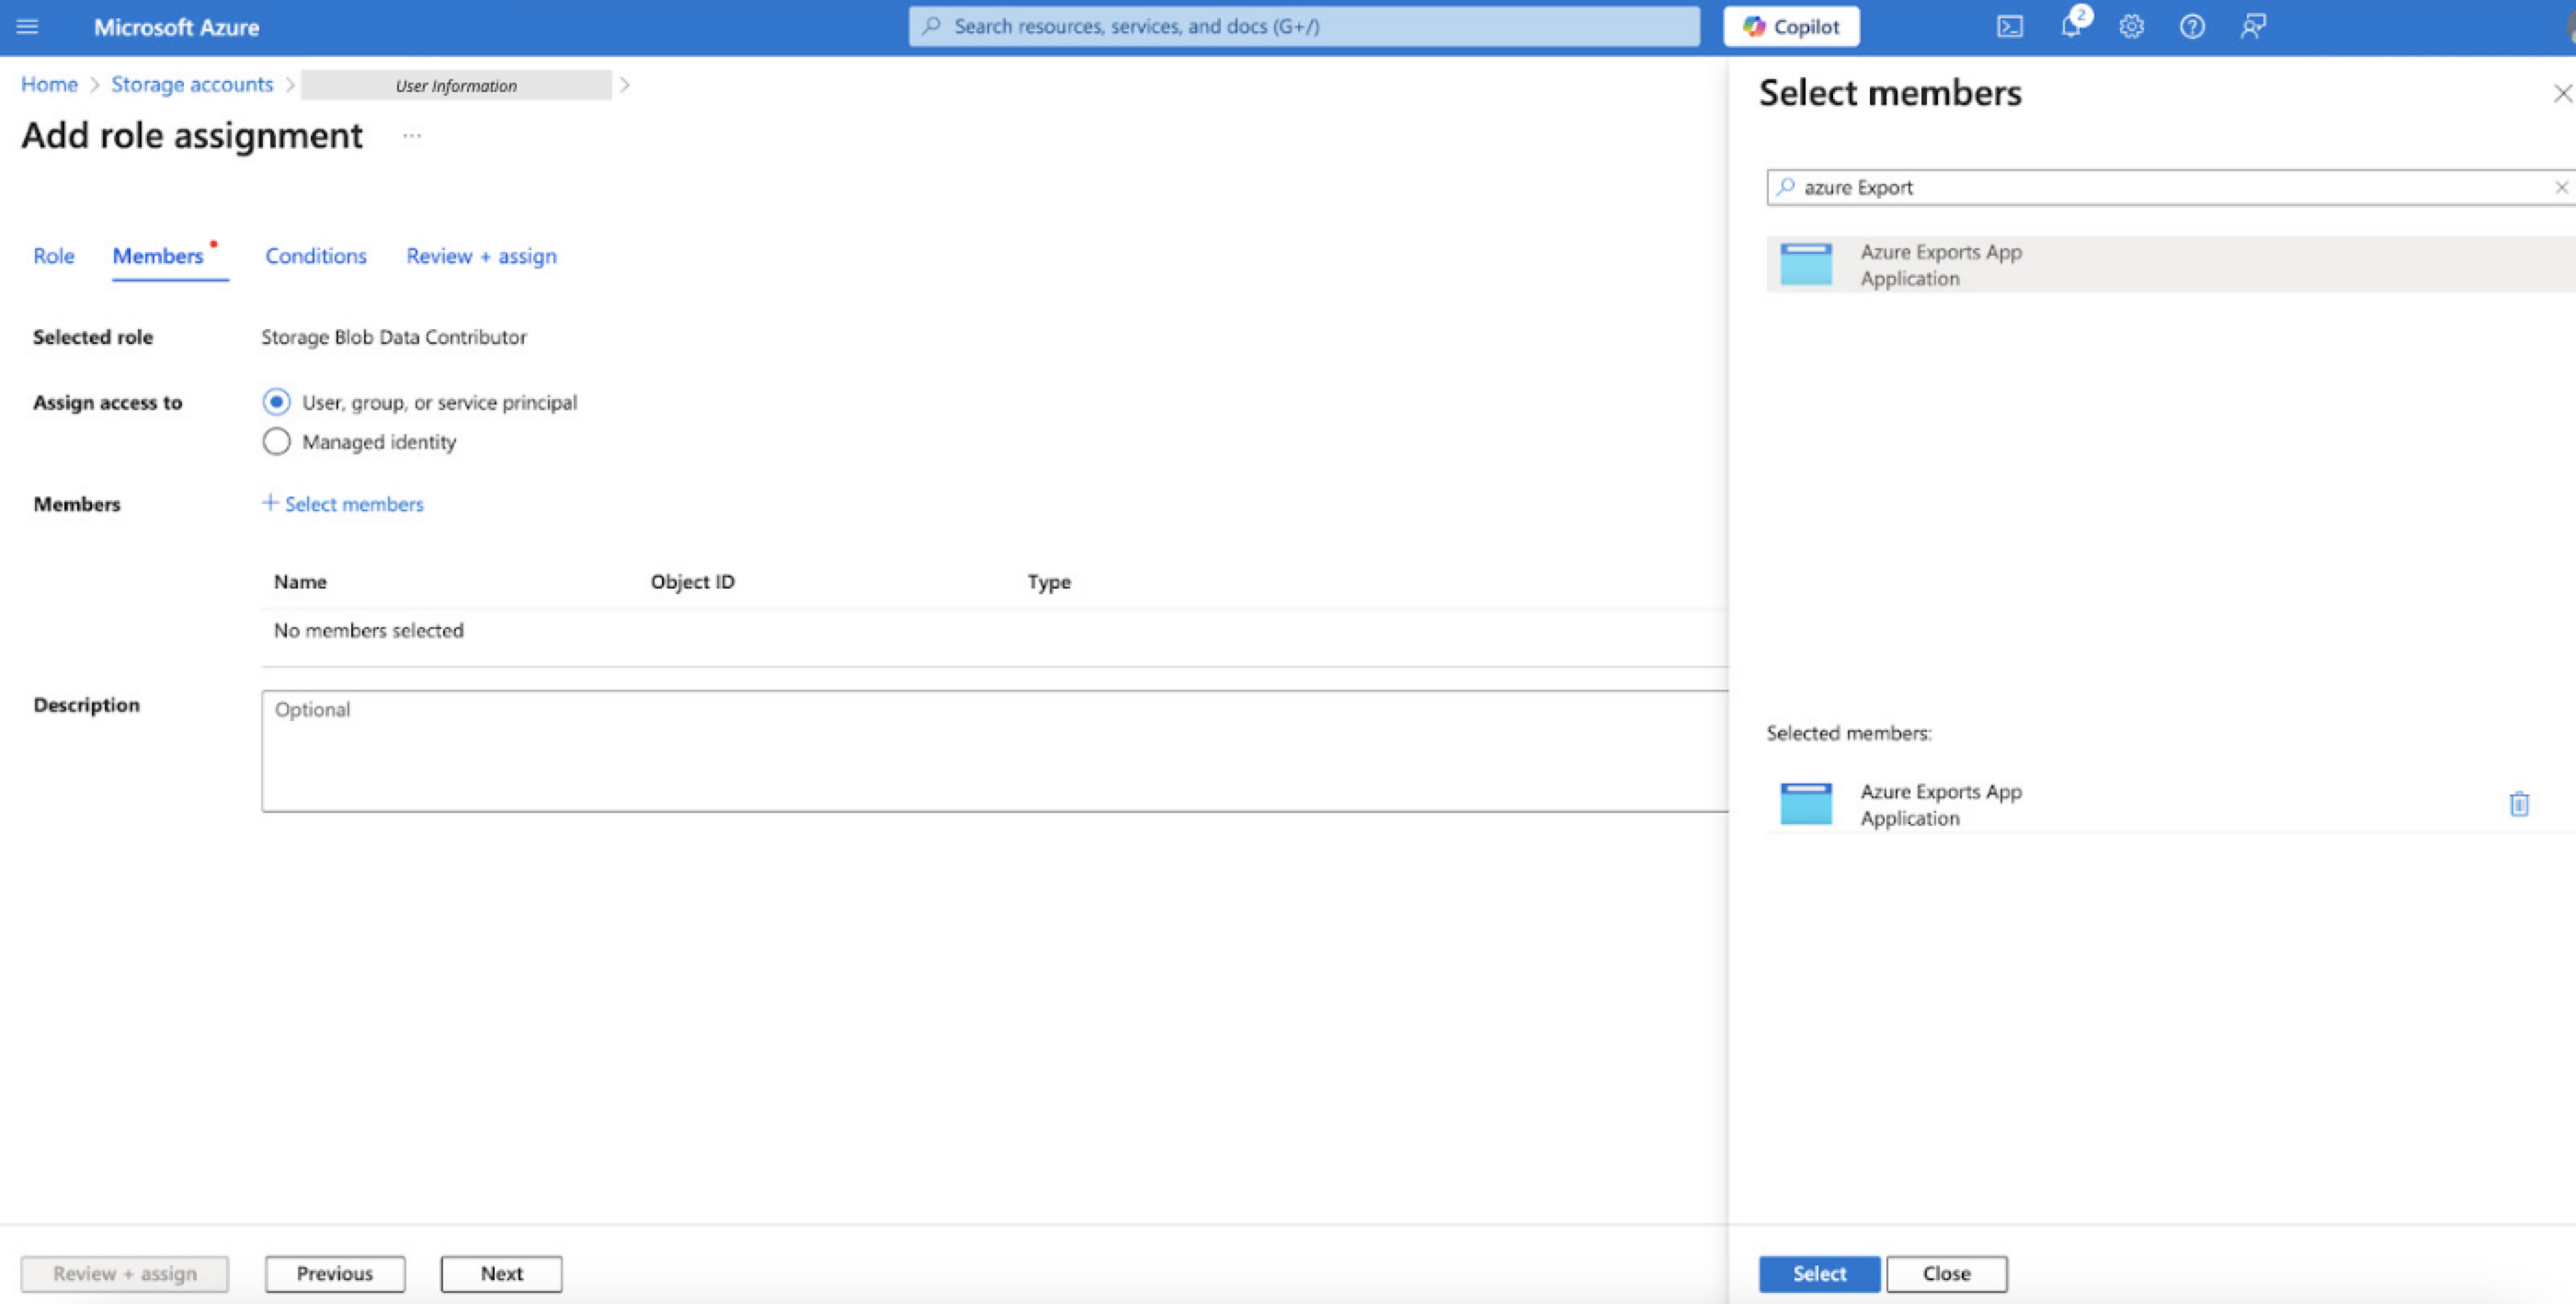Go to the Review + assign tab

click(481, 256)
